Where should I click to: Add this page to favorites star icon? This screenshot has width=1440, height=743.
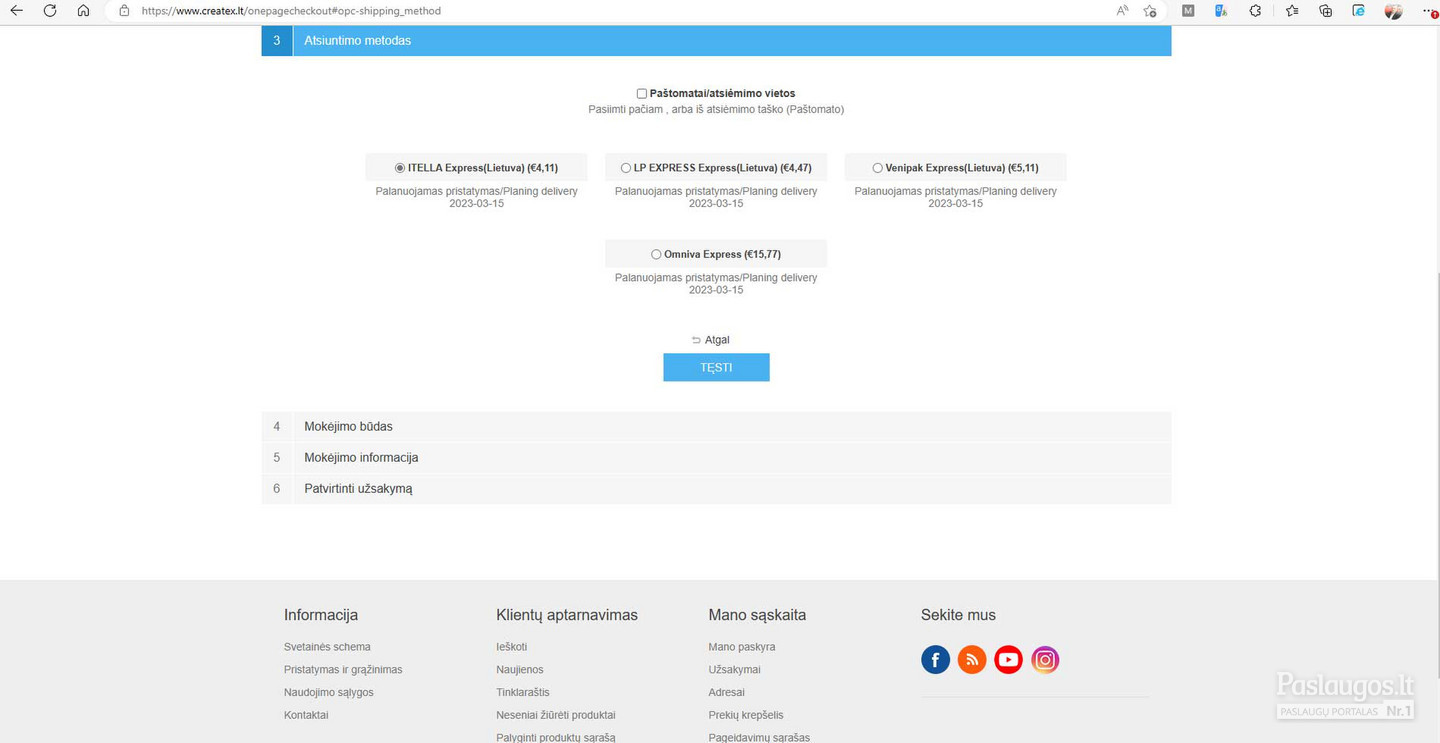(x=1150, y=11)
